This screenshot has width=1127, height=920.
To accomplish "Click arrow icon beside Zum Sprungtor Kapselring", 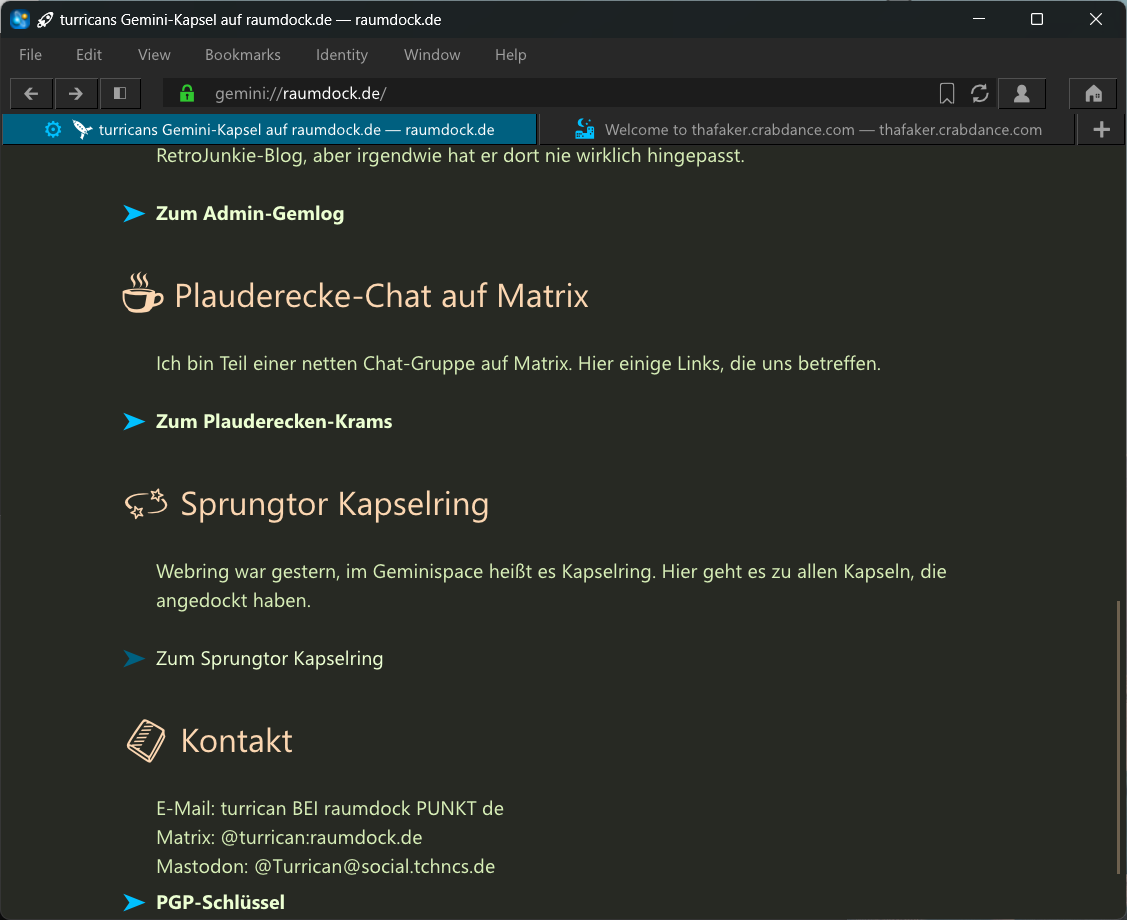I will tap(134, 658).
